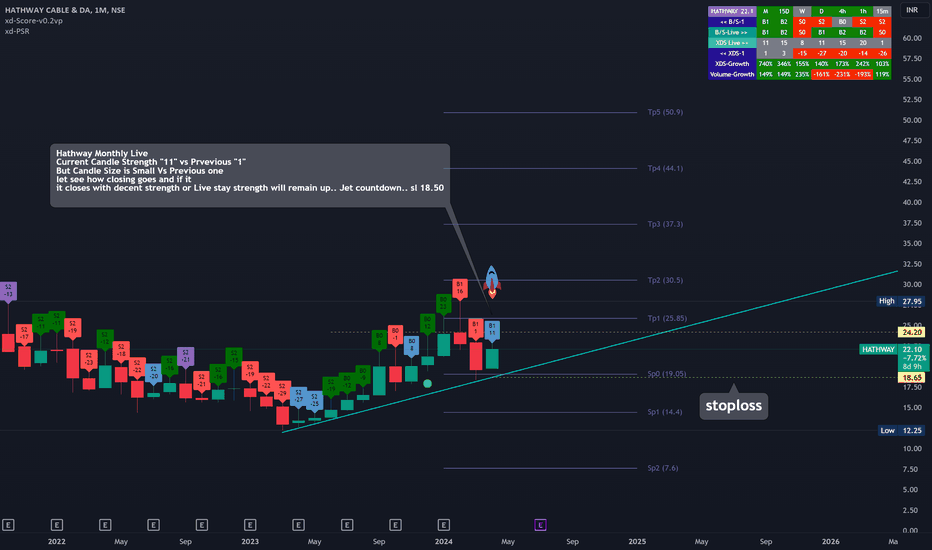Click the purple upcoming-event marker on the time axis

coord(540,524)
